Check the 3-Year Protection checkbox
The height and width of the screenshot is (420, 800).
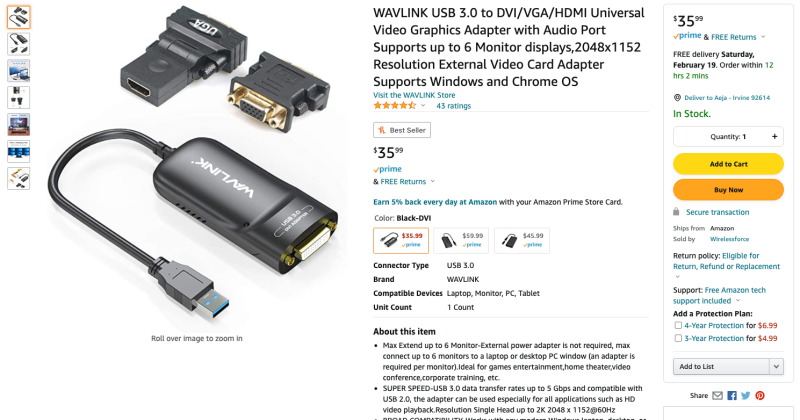click(x=678, y=338)
